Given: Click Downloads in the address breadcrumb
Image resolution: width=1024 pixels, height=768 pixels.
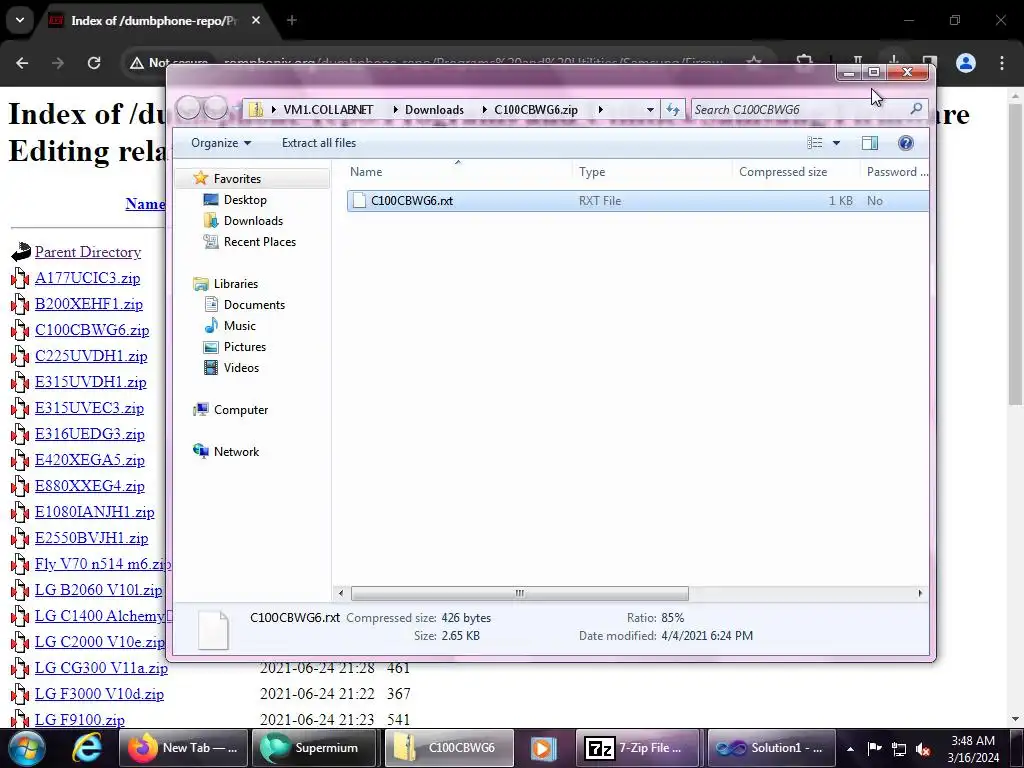Looking at the screenshot, I should (x=434, y=110).
